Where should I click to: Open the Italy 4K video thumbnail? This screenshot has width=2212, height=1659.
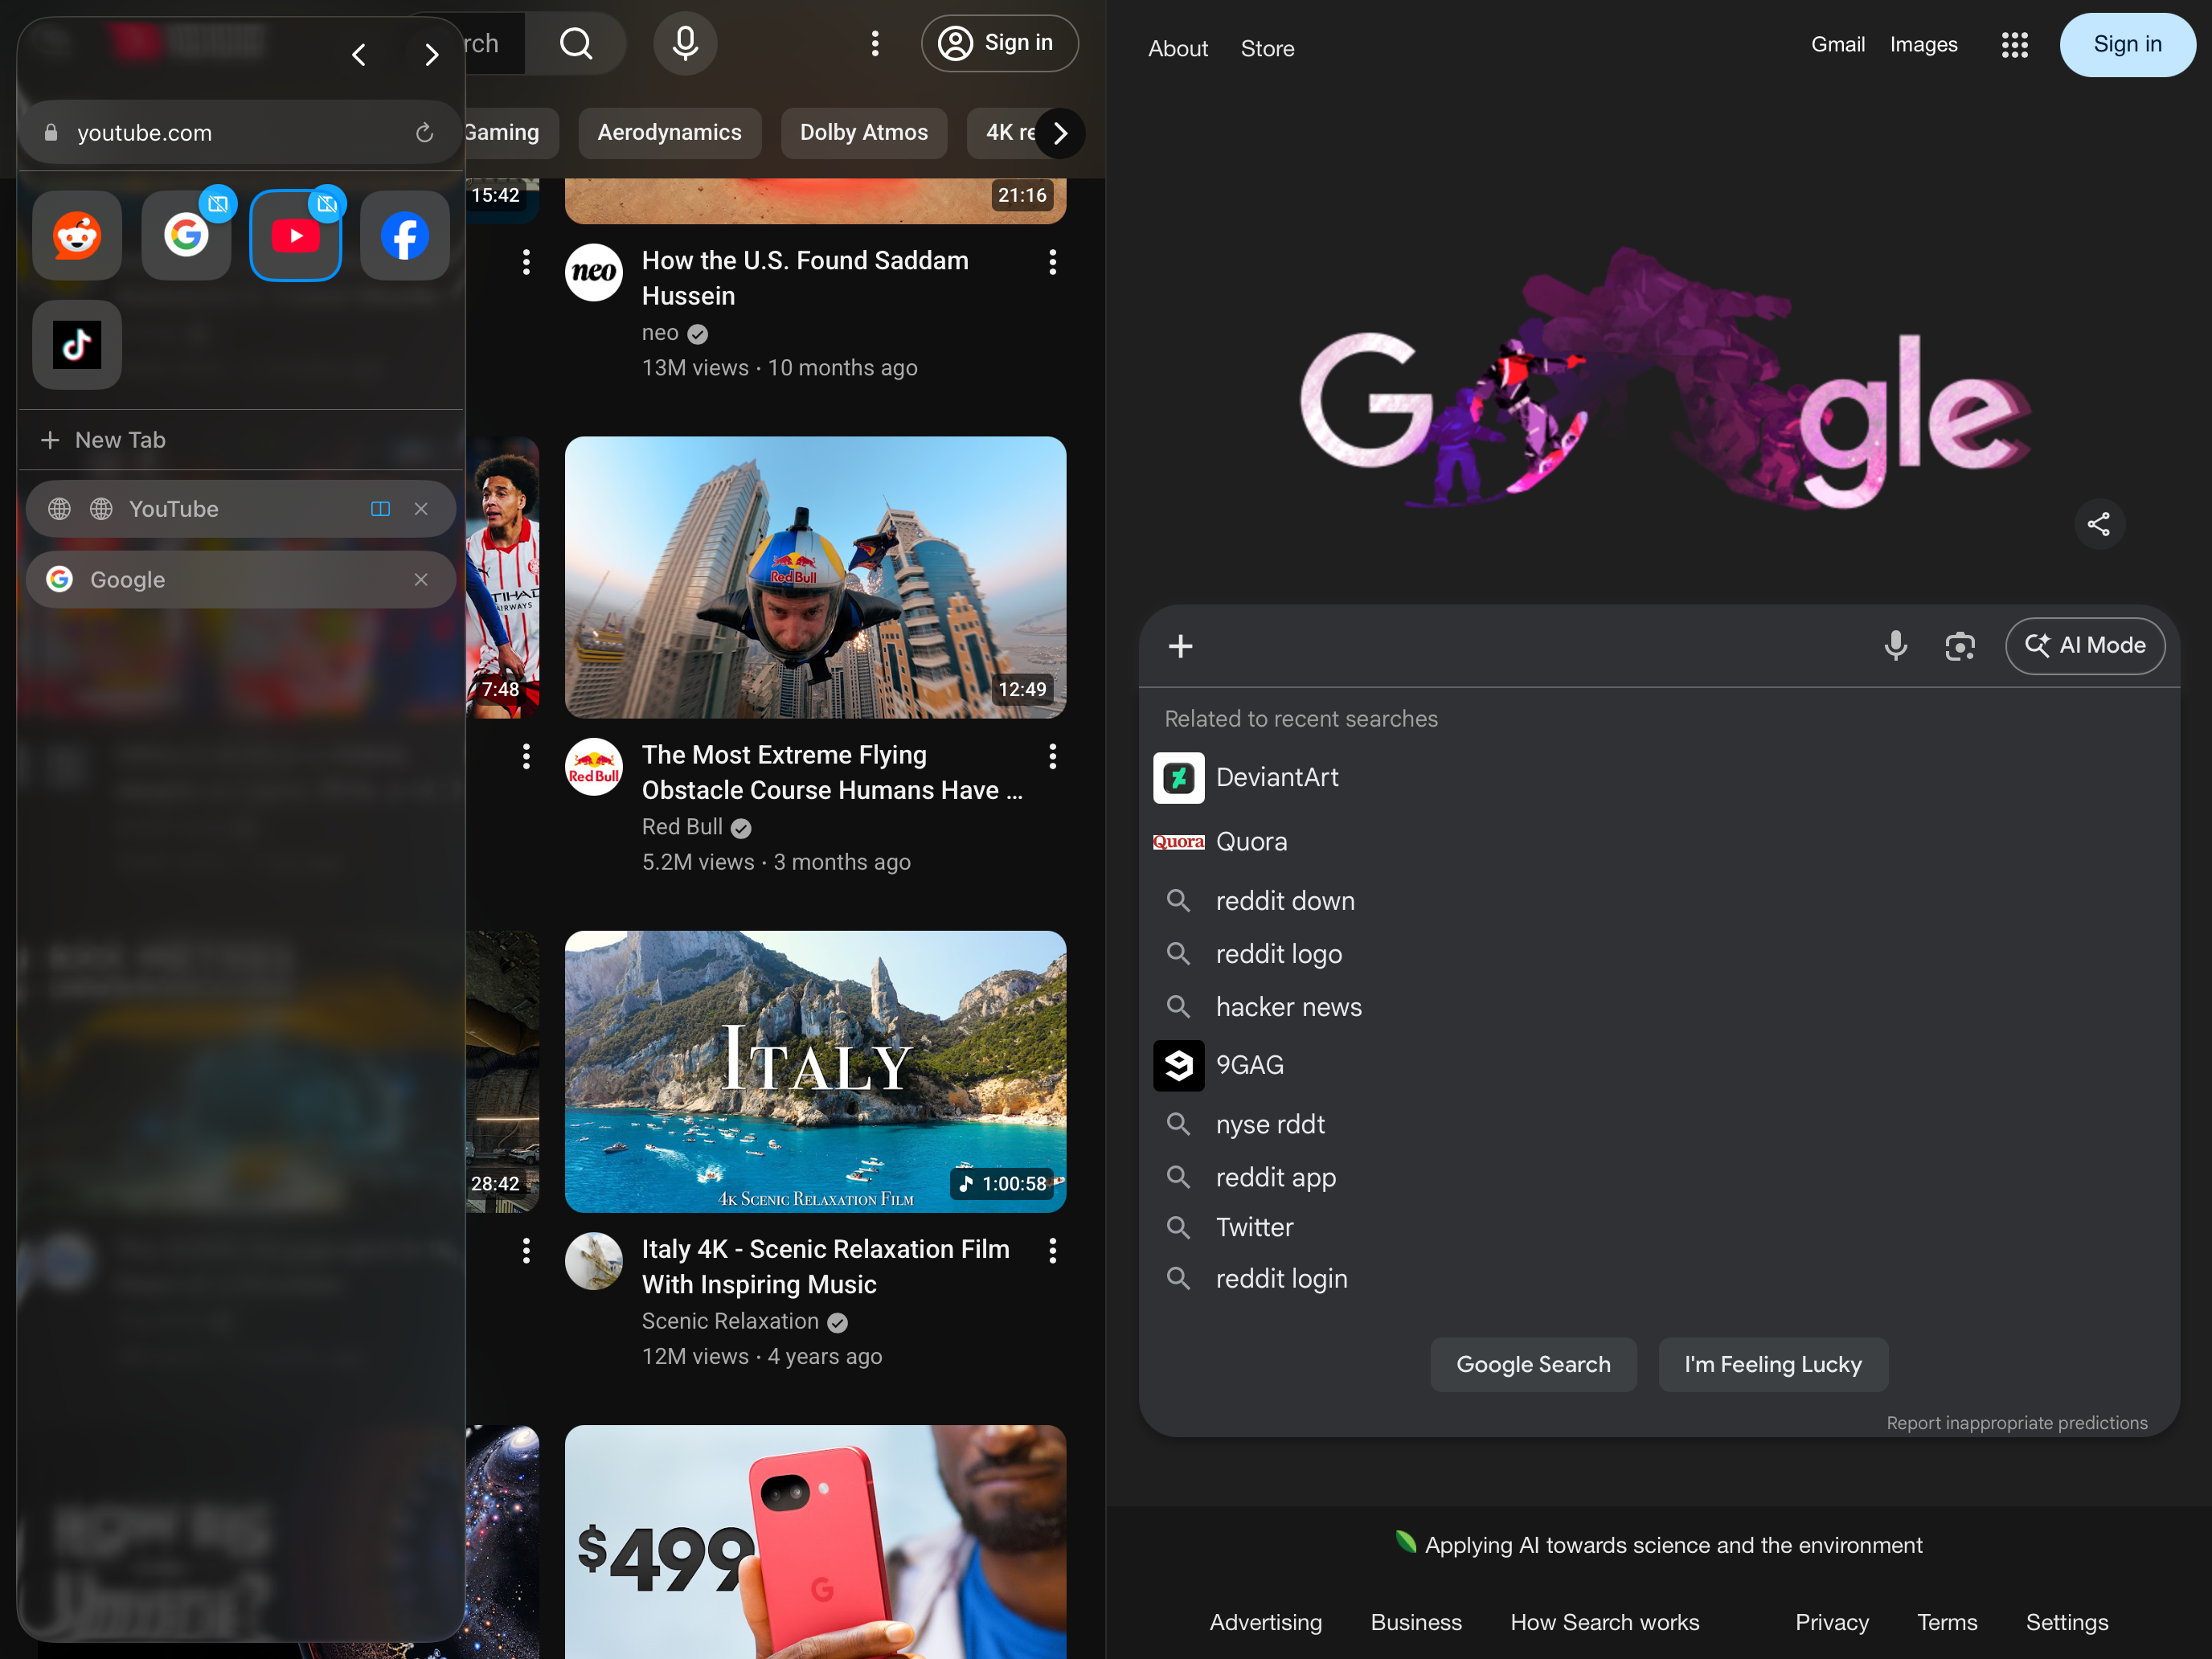815,1071
